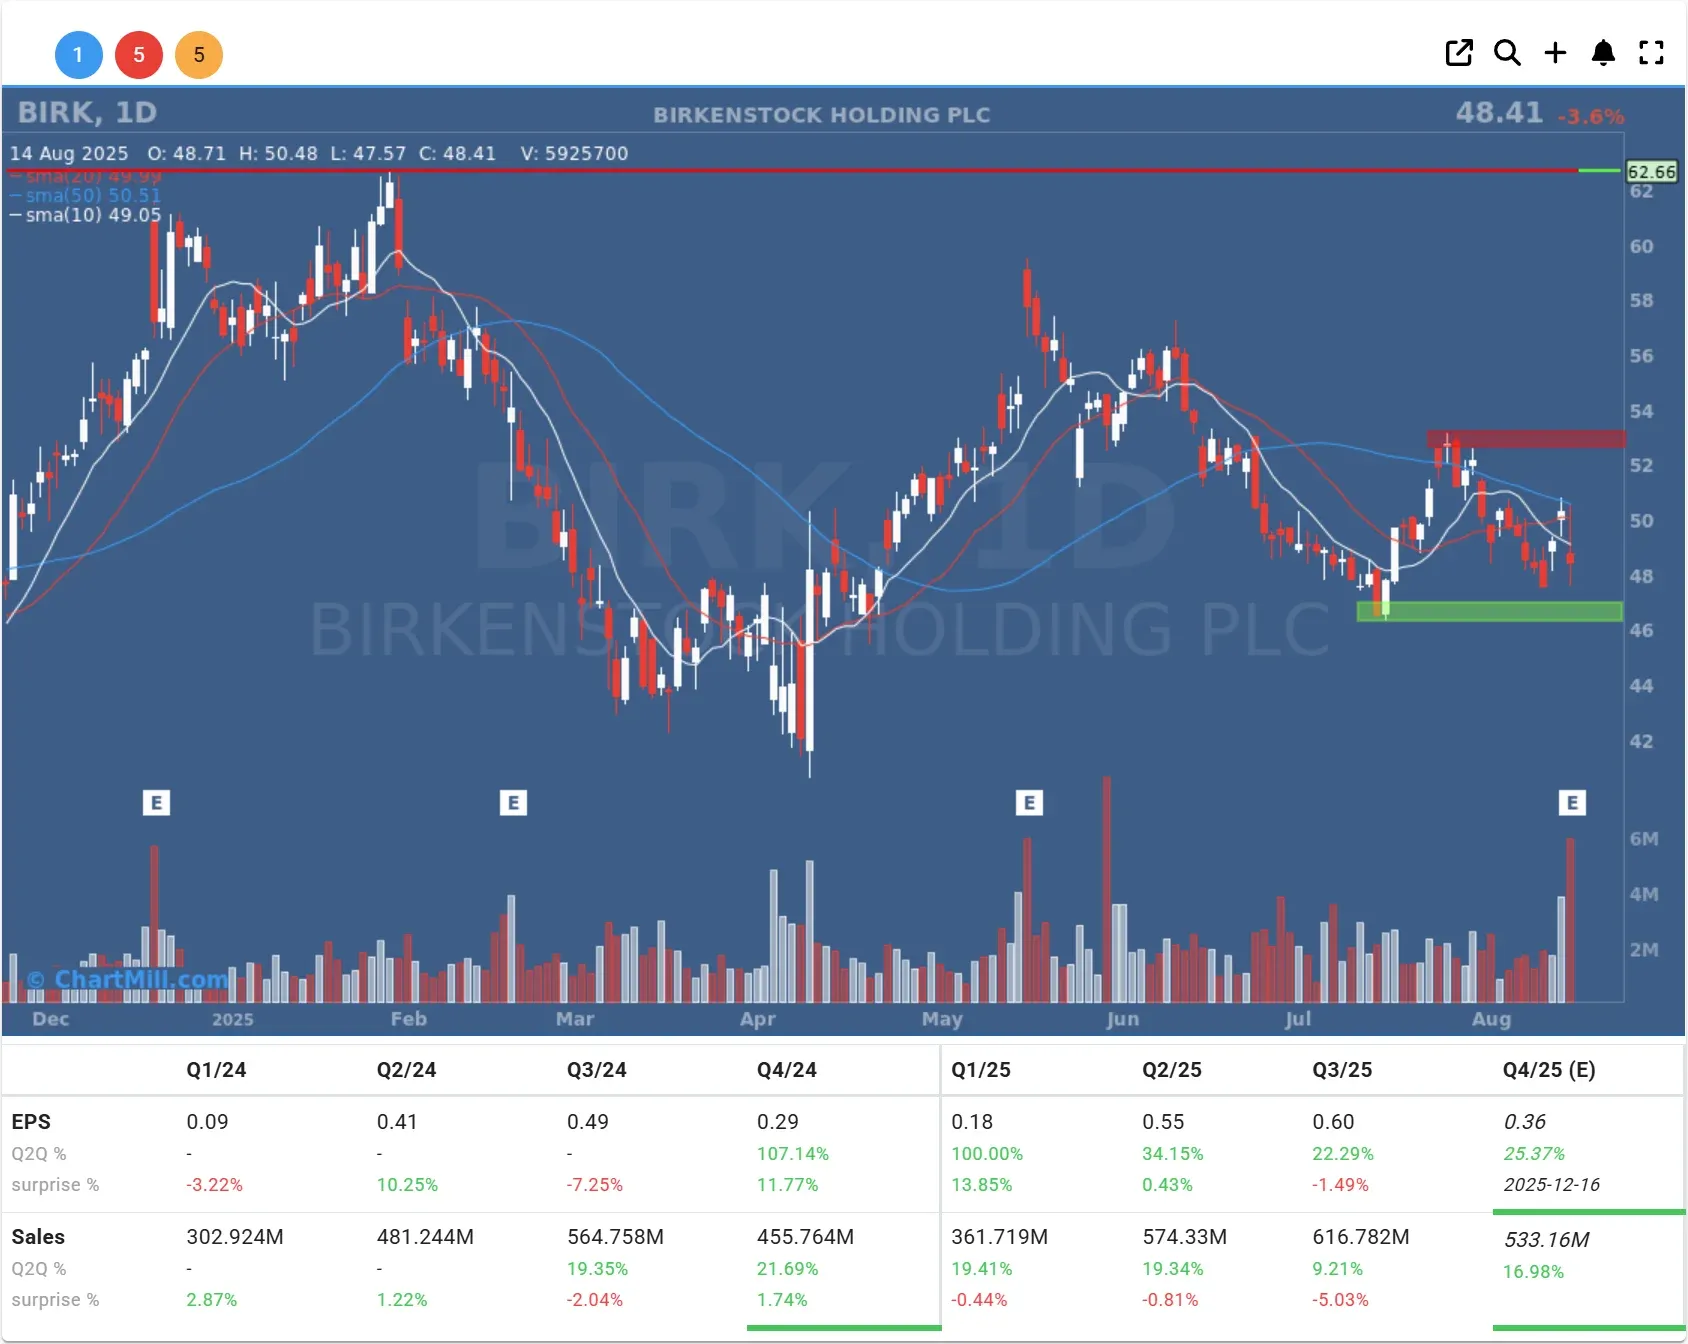Click EPS Q2Q growth 107.14%
The image size is (1688, 1344).
pyautogui.click(x=792, y=1154)
